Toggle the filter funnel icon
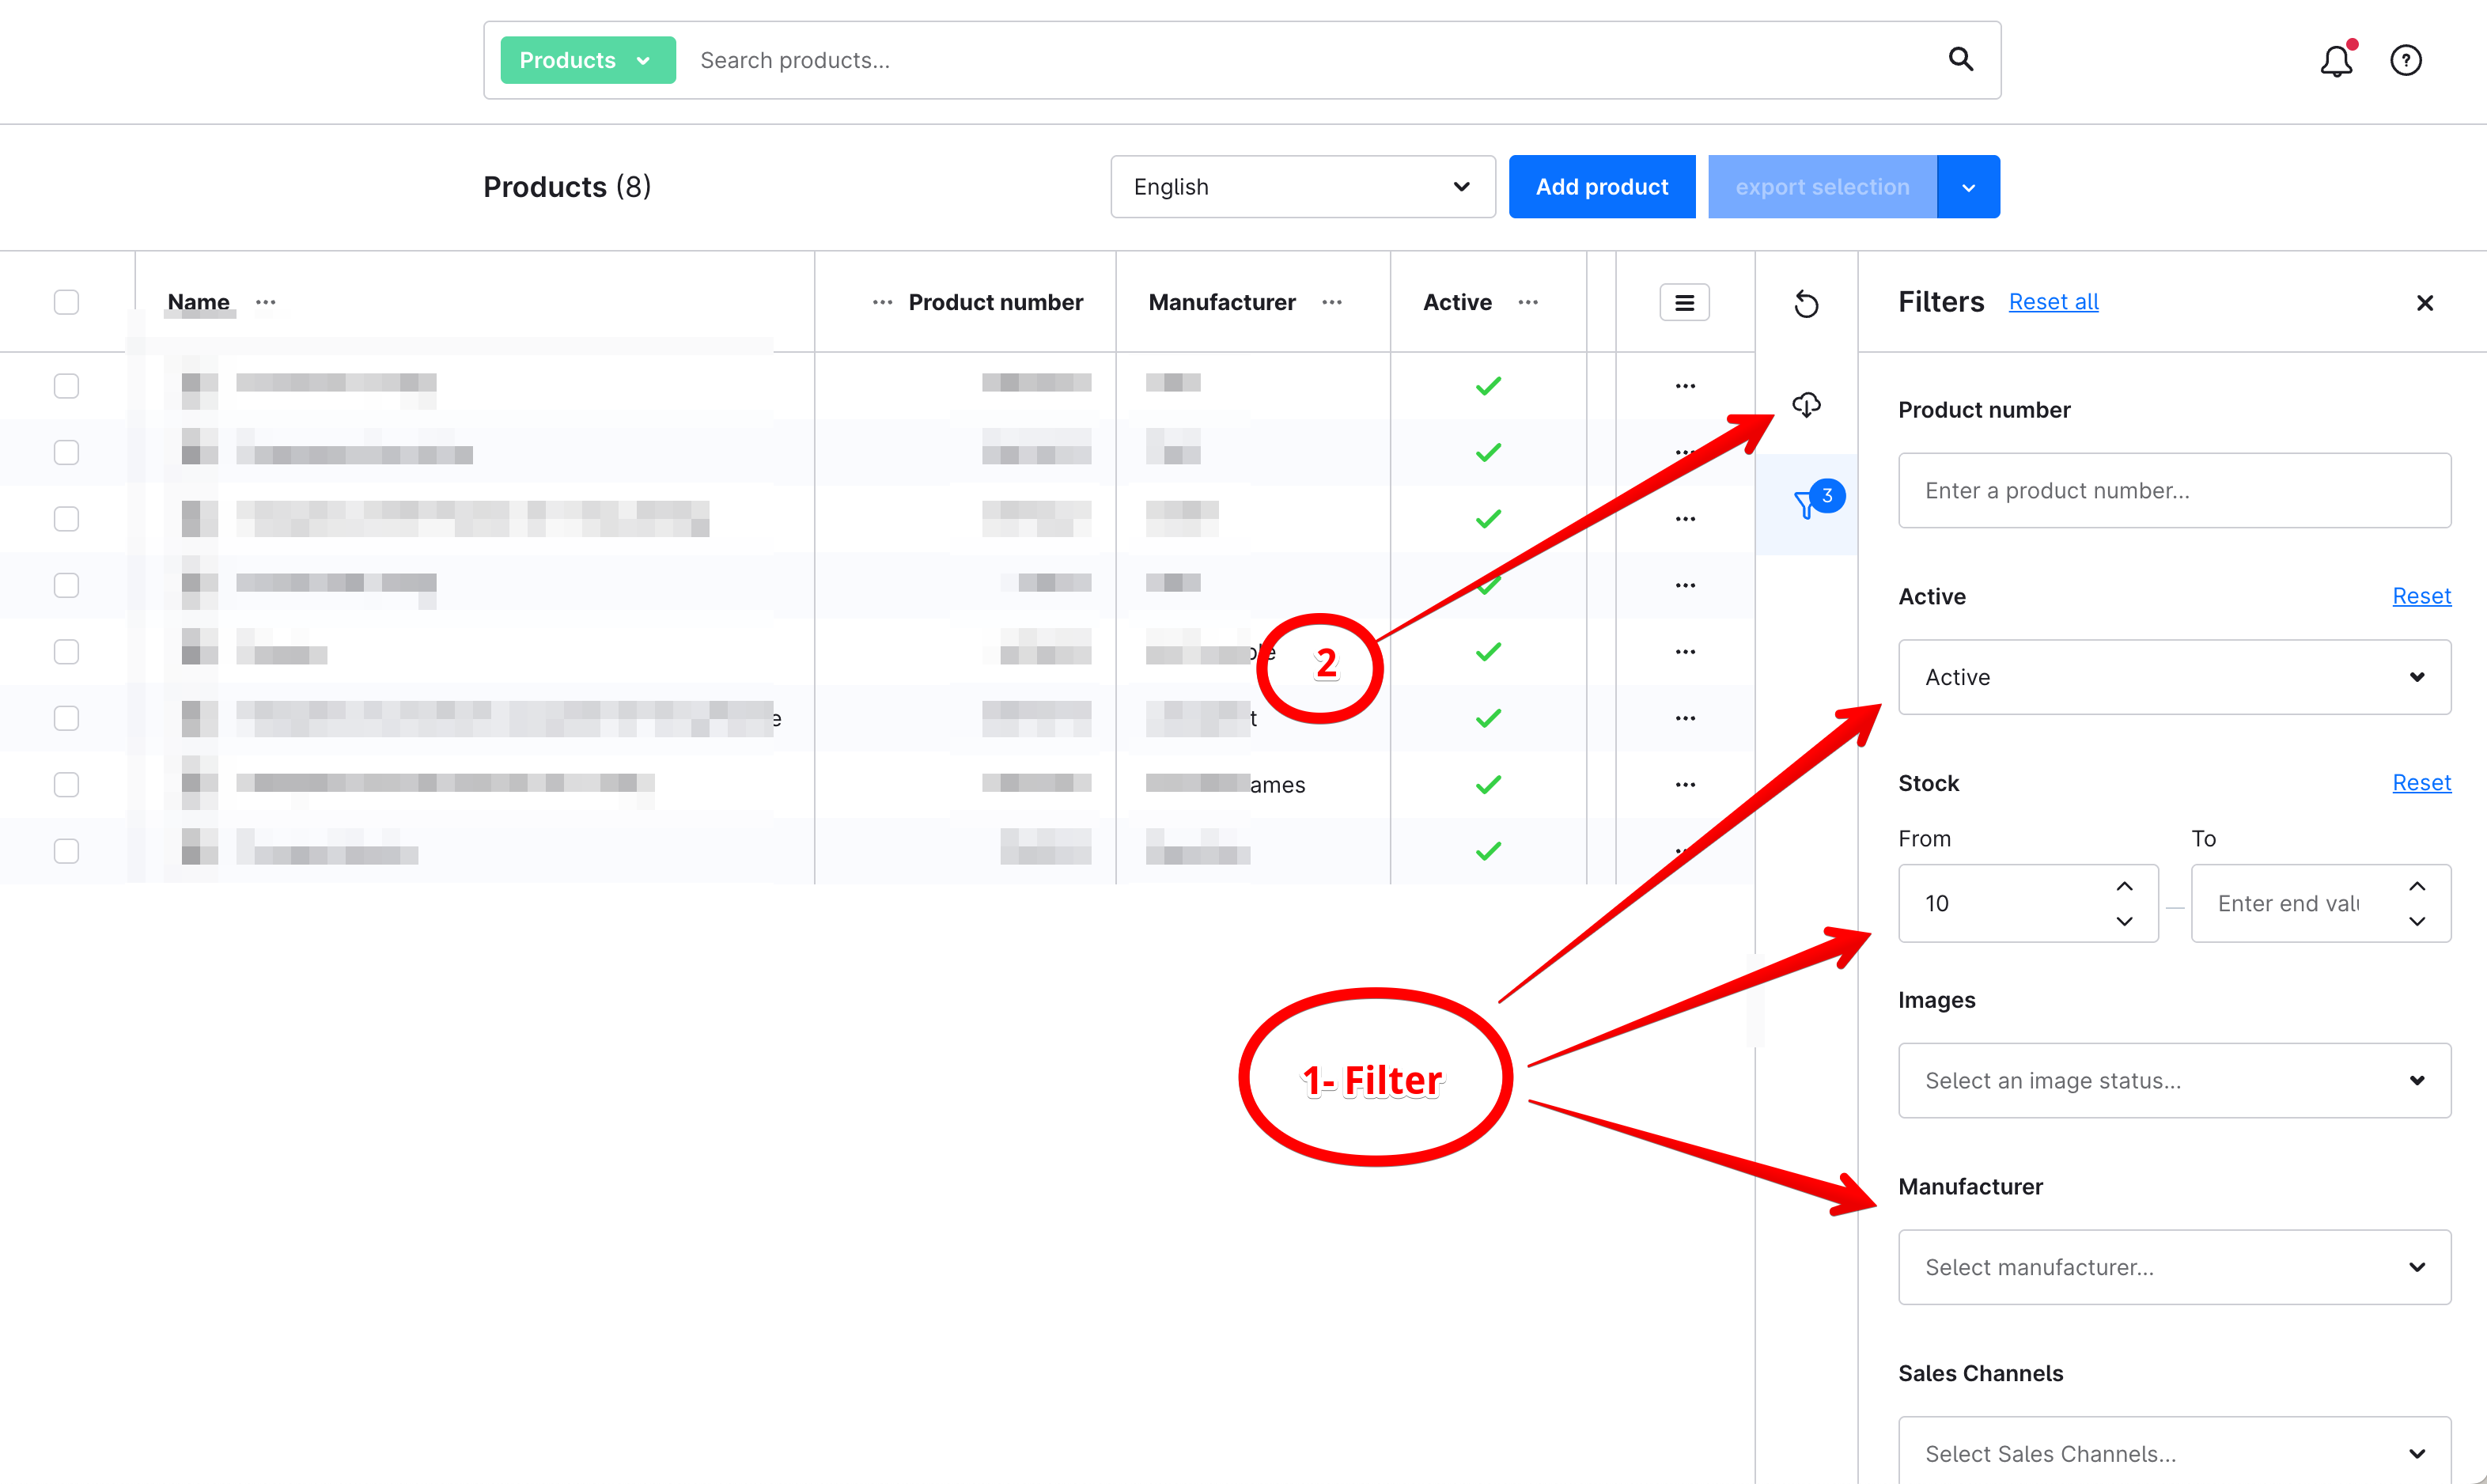This screenshot has height=1484, width=2487. (x=1807, y=504)
